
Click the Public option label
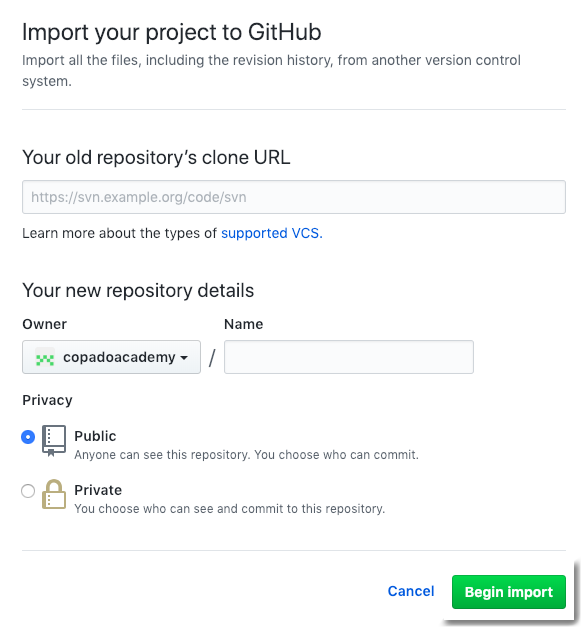95,436
